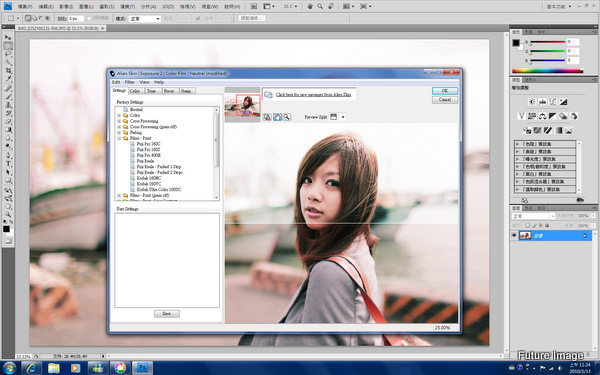Viewport: 600px width, 375px height.
Task: Toggle lock position in Layers panel
Action: coord(541,226)
